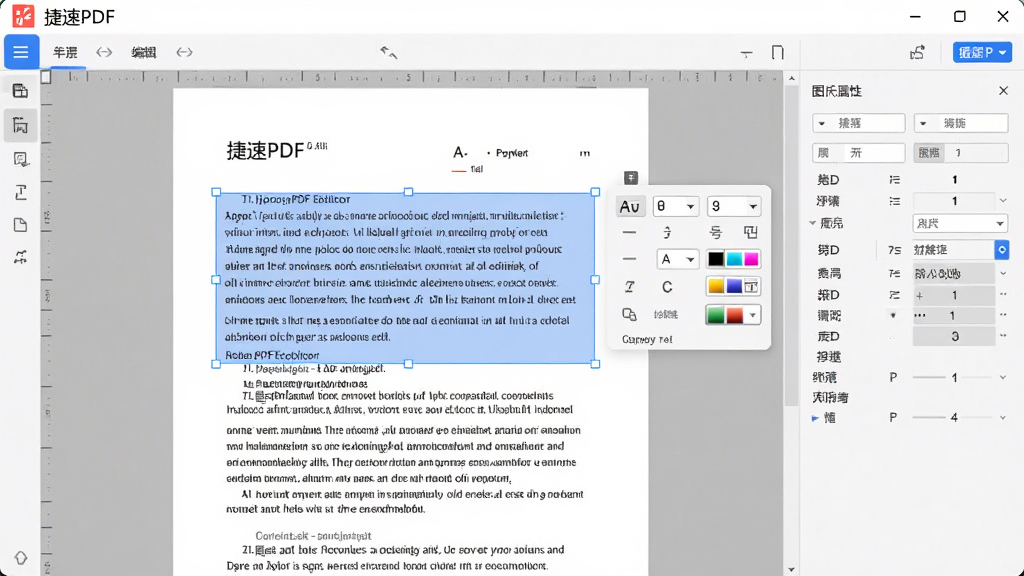Click the first icon in left sidebar
Image resolution: width=1024 pixels, height=576 pixels.
(x=20, y=91)
